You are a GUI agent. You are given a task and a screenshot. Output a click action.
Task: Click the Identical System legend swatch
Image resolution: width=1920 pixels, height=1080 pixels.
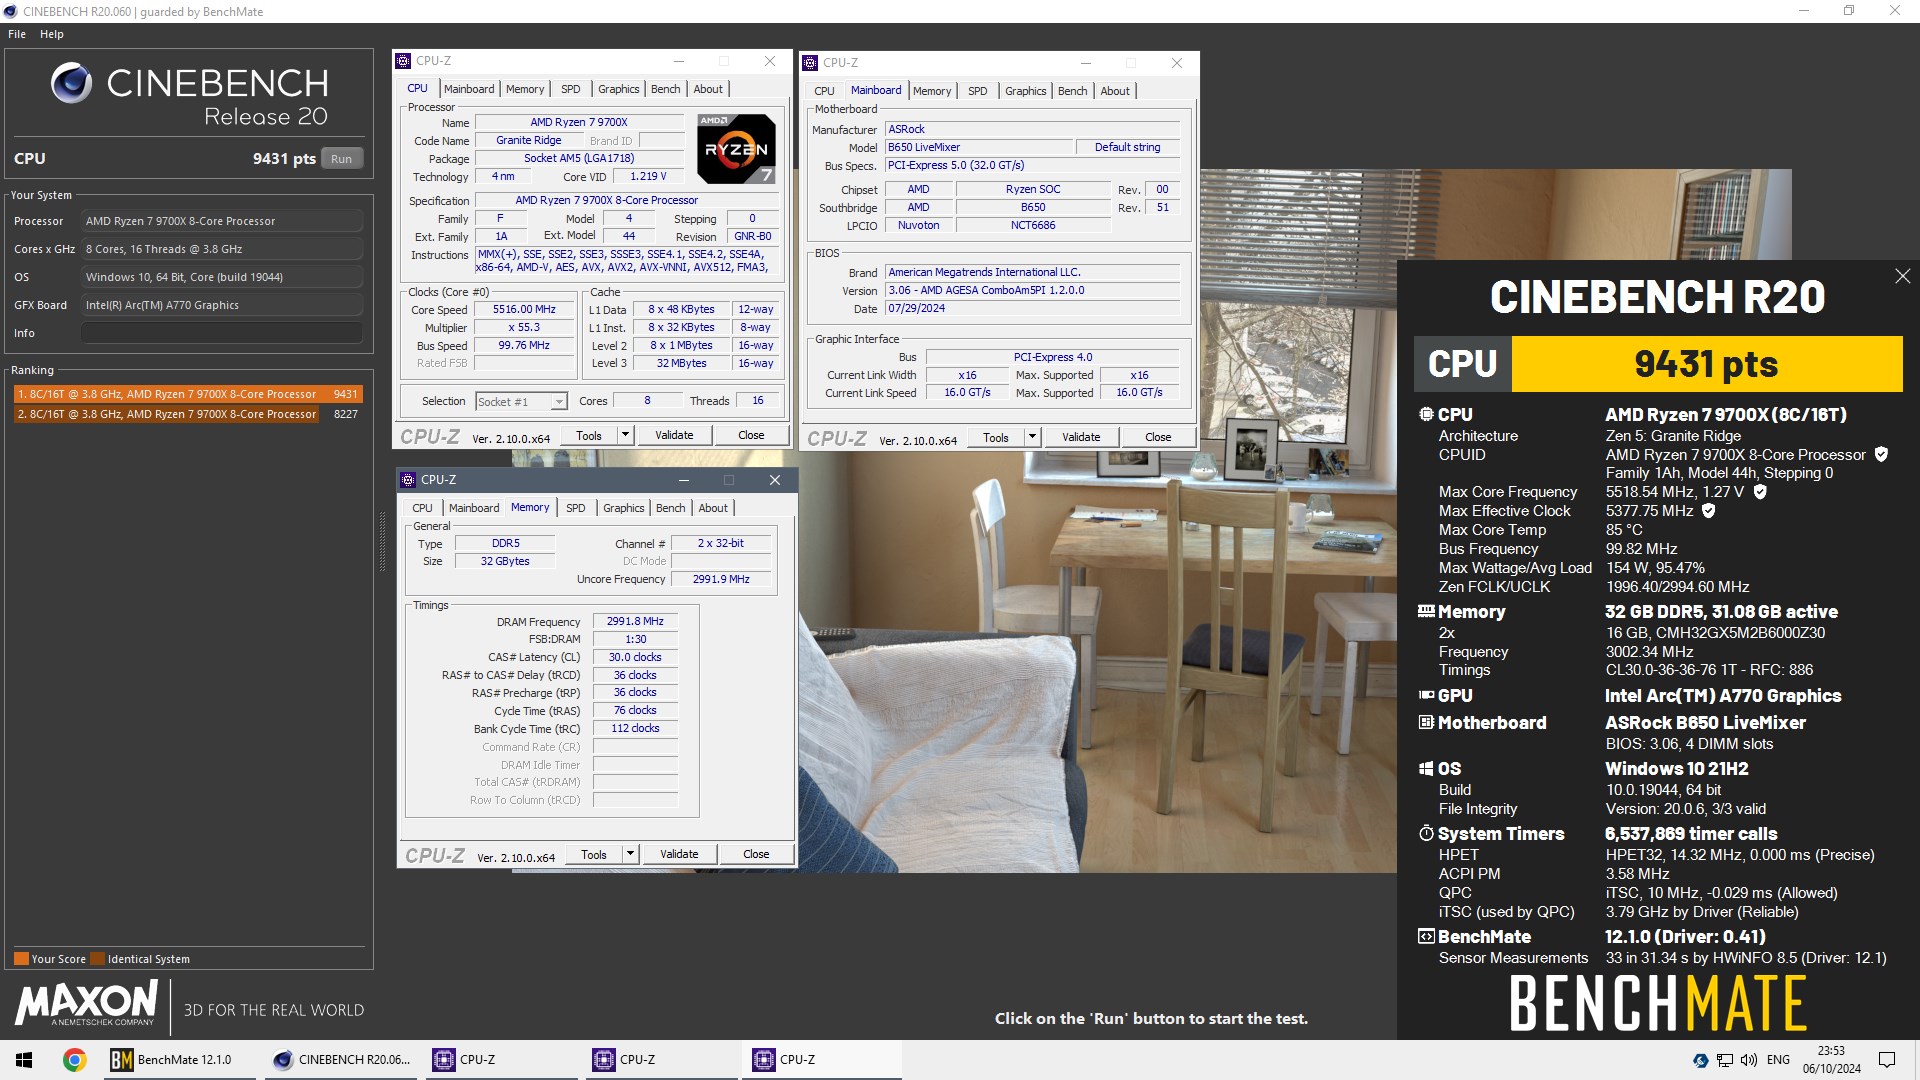coord(97,959)
